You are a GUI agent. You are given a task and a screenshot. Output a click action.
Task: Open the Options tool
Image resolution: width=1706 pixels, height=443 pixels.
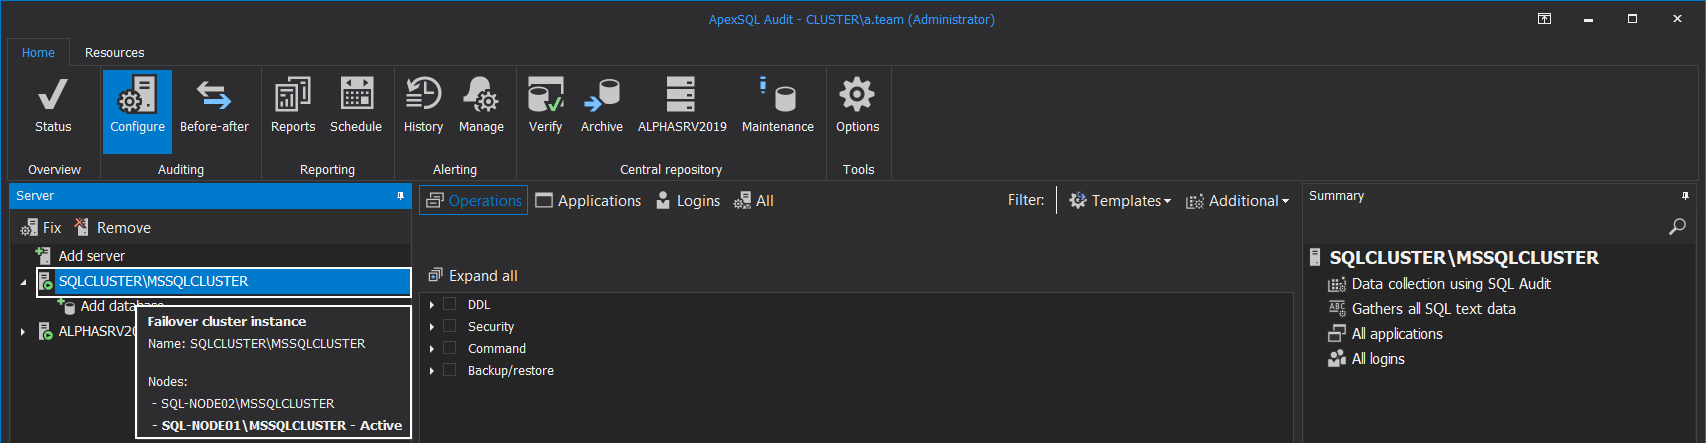pyautogui.click(x=857, y=106)
